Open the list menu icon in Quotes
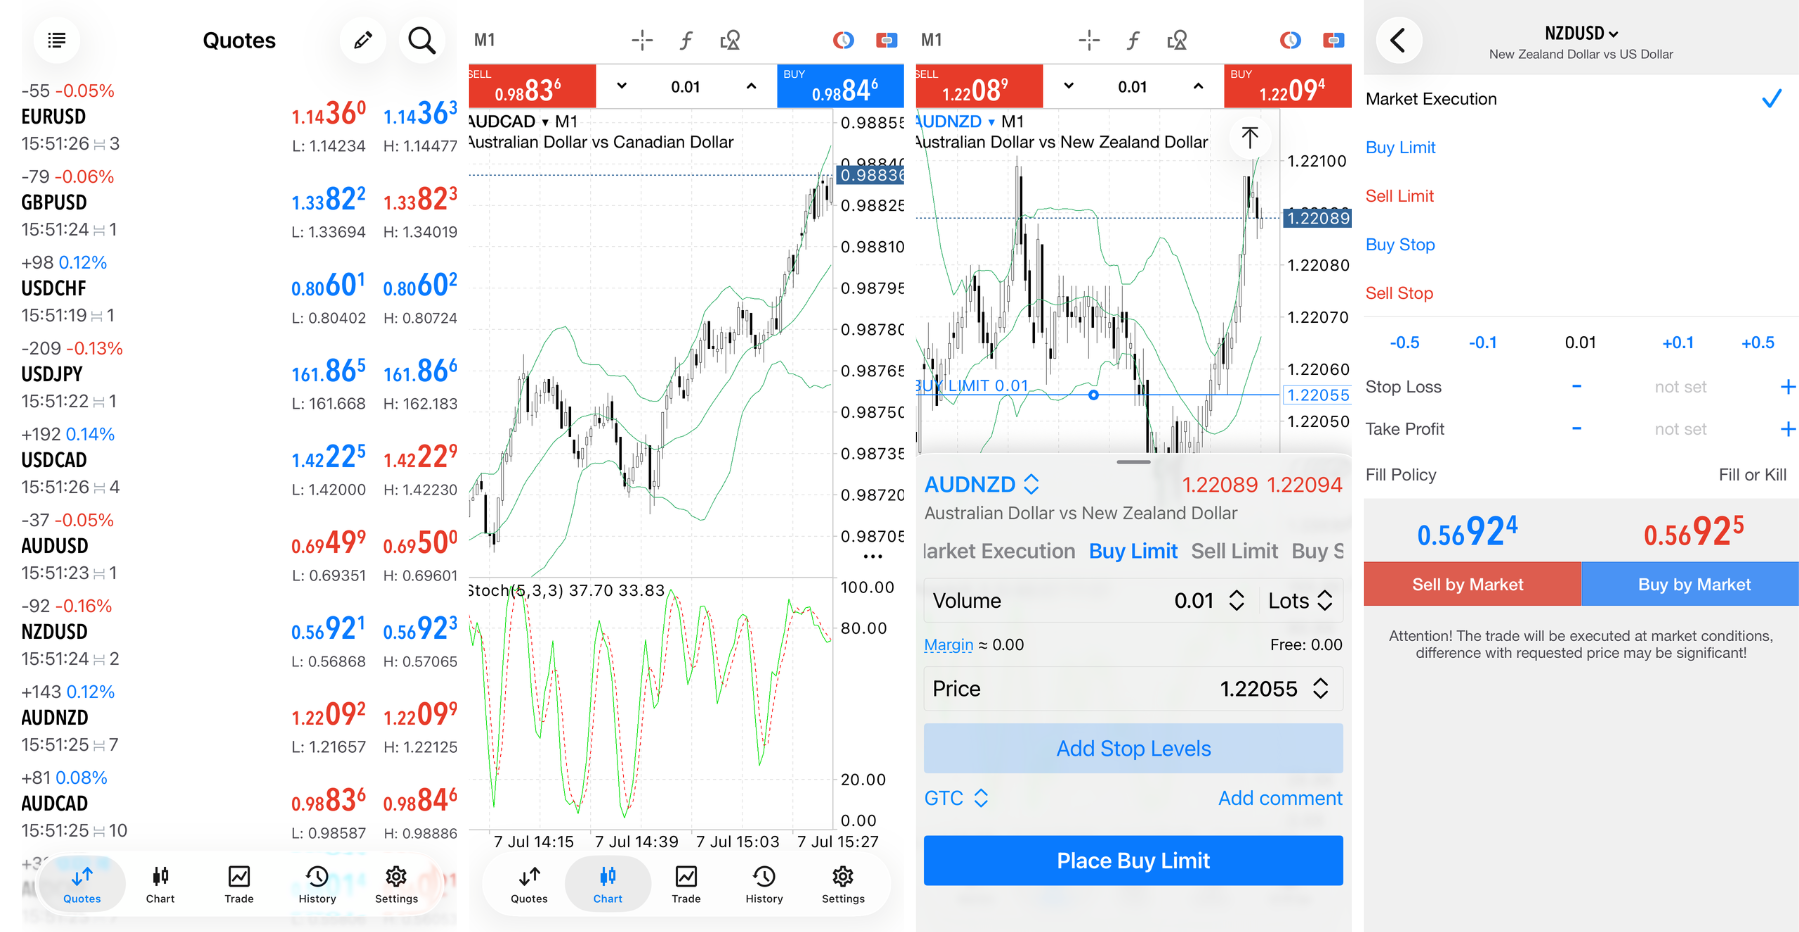Image resolution: width=1799 pixels, height=932 pixels. (x=57, y=40)
